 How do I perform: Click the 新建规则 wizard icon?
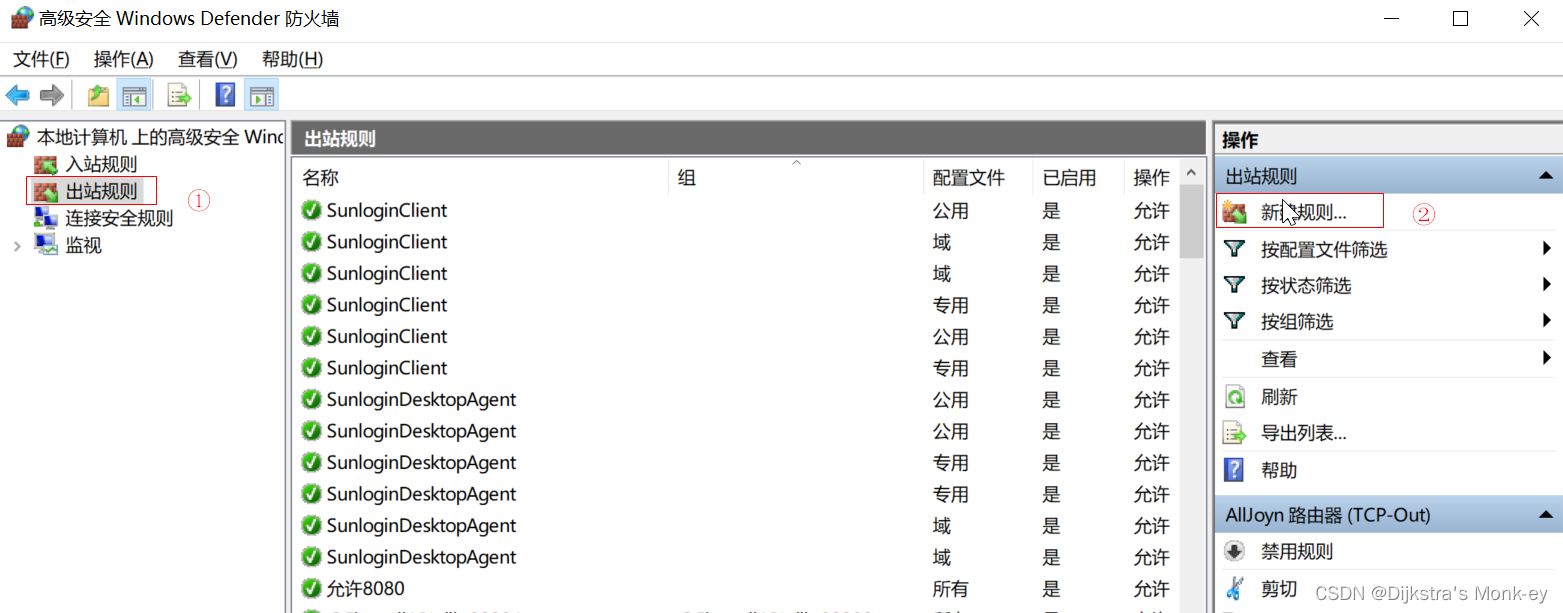(x=1235, y=210)
